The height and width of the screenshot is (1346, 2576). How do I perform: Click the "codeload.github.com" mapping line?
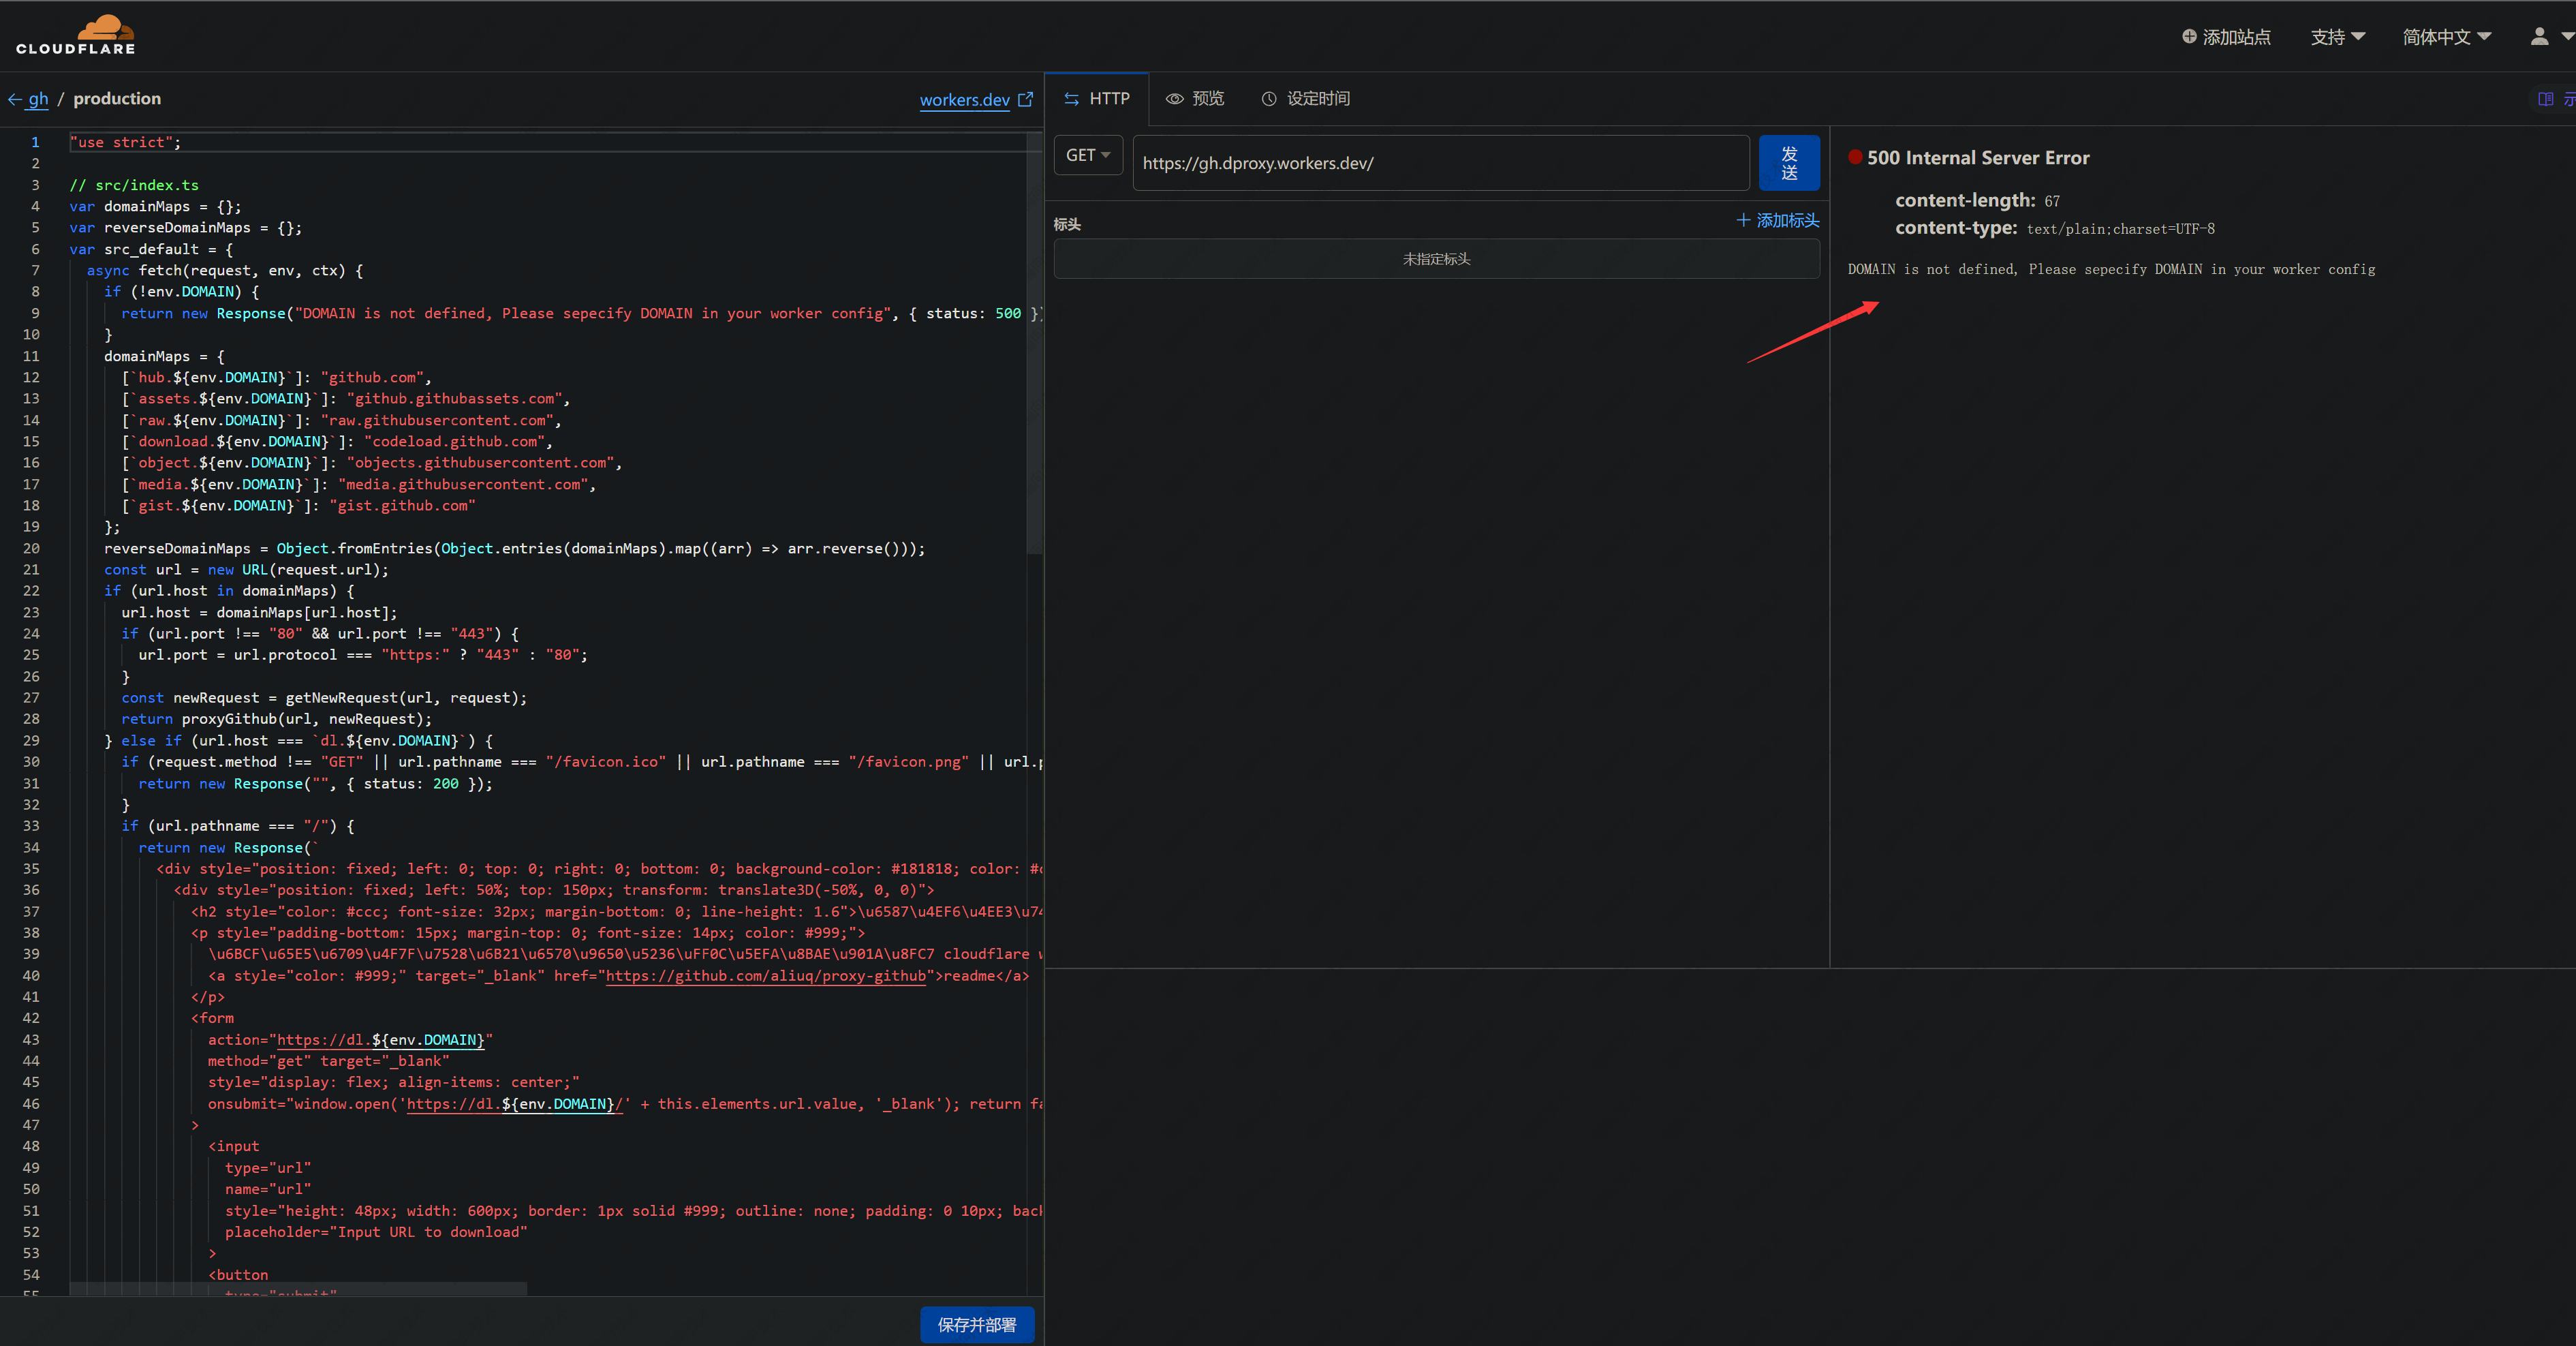pyautogui.click(x=337, y=441)
